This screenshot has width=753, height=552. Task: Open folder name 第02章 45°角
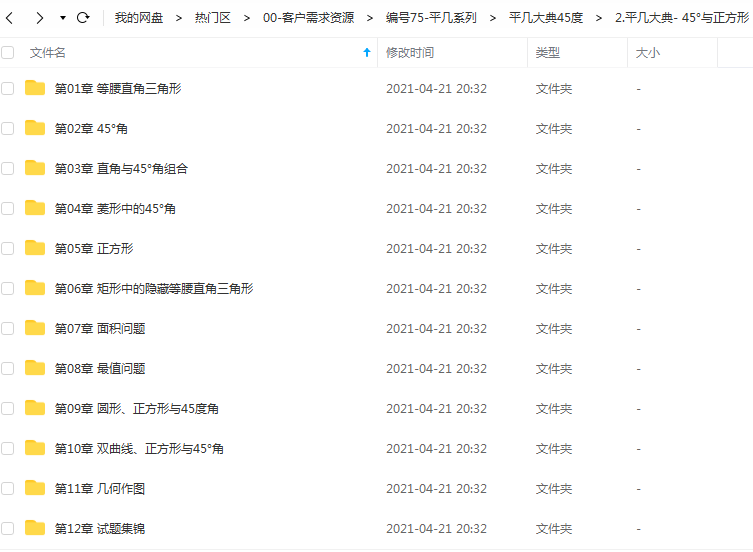(91, 129)
